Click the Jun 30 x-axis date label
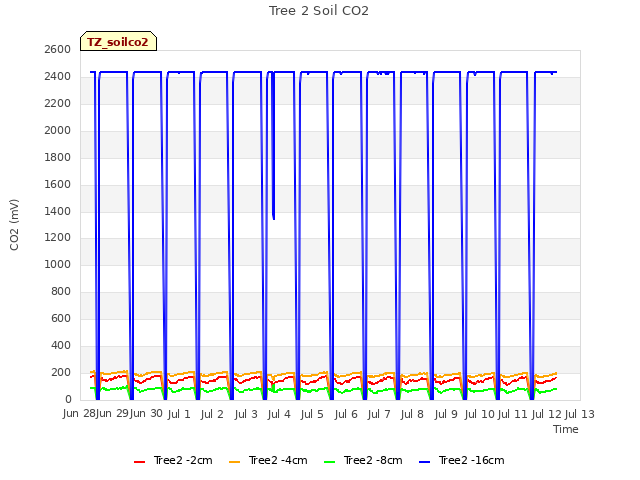The height and width of the screenshot is (480, 640). point(146,414)
